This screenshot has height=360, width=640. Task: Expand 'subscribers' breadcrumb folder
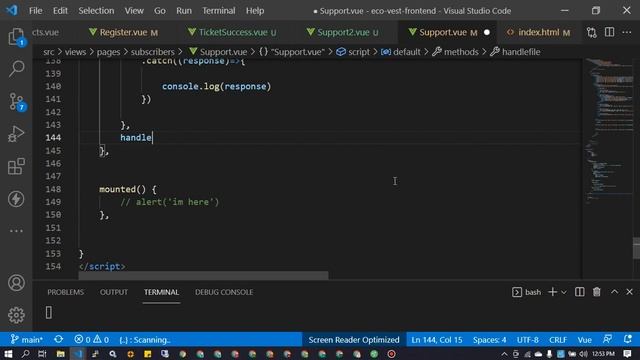point(152,52)
